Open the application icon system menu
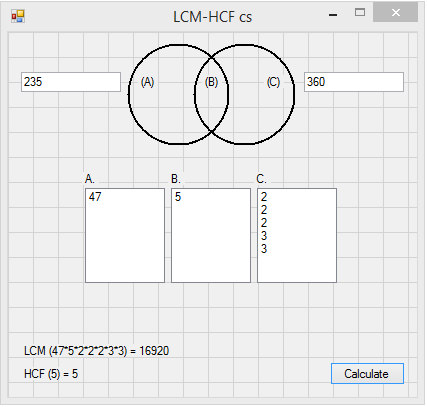 pos(18,16)
